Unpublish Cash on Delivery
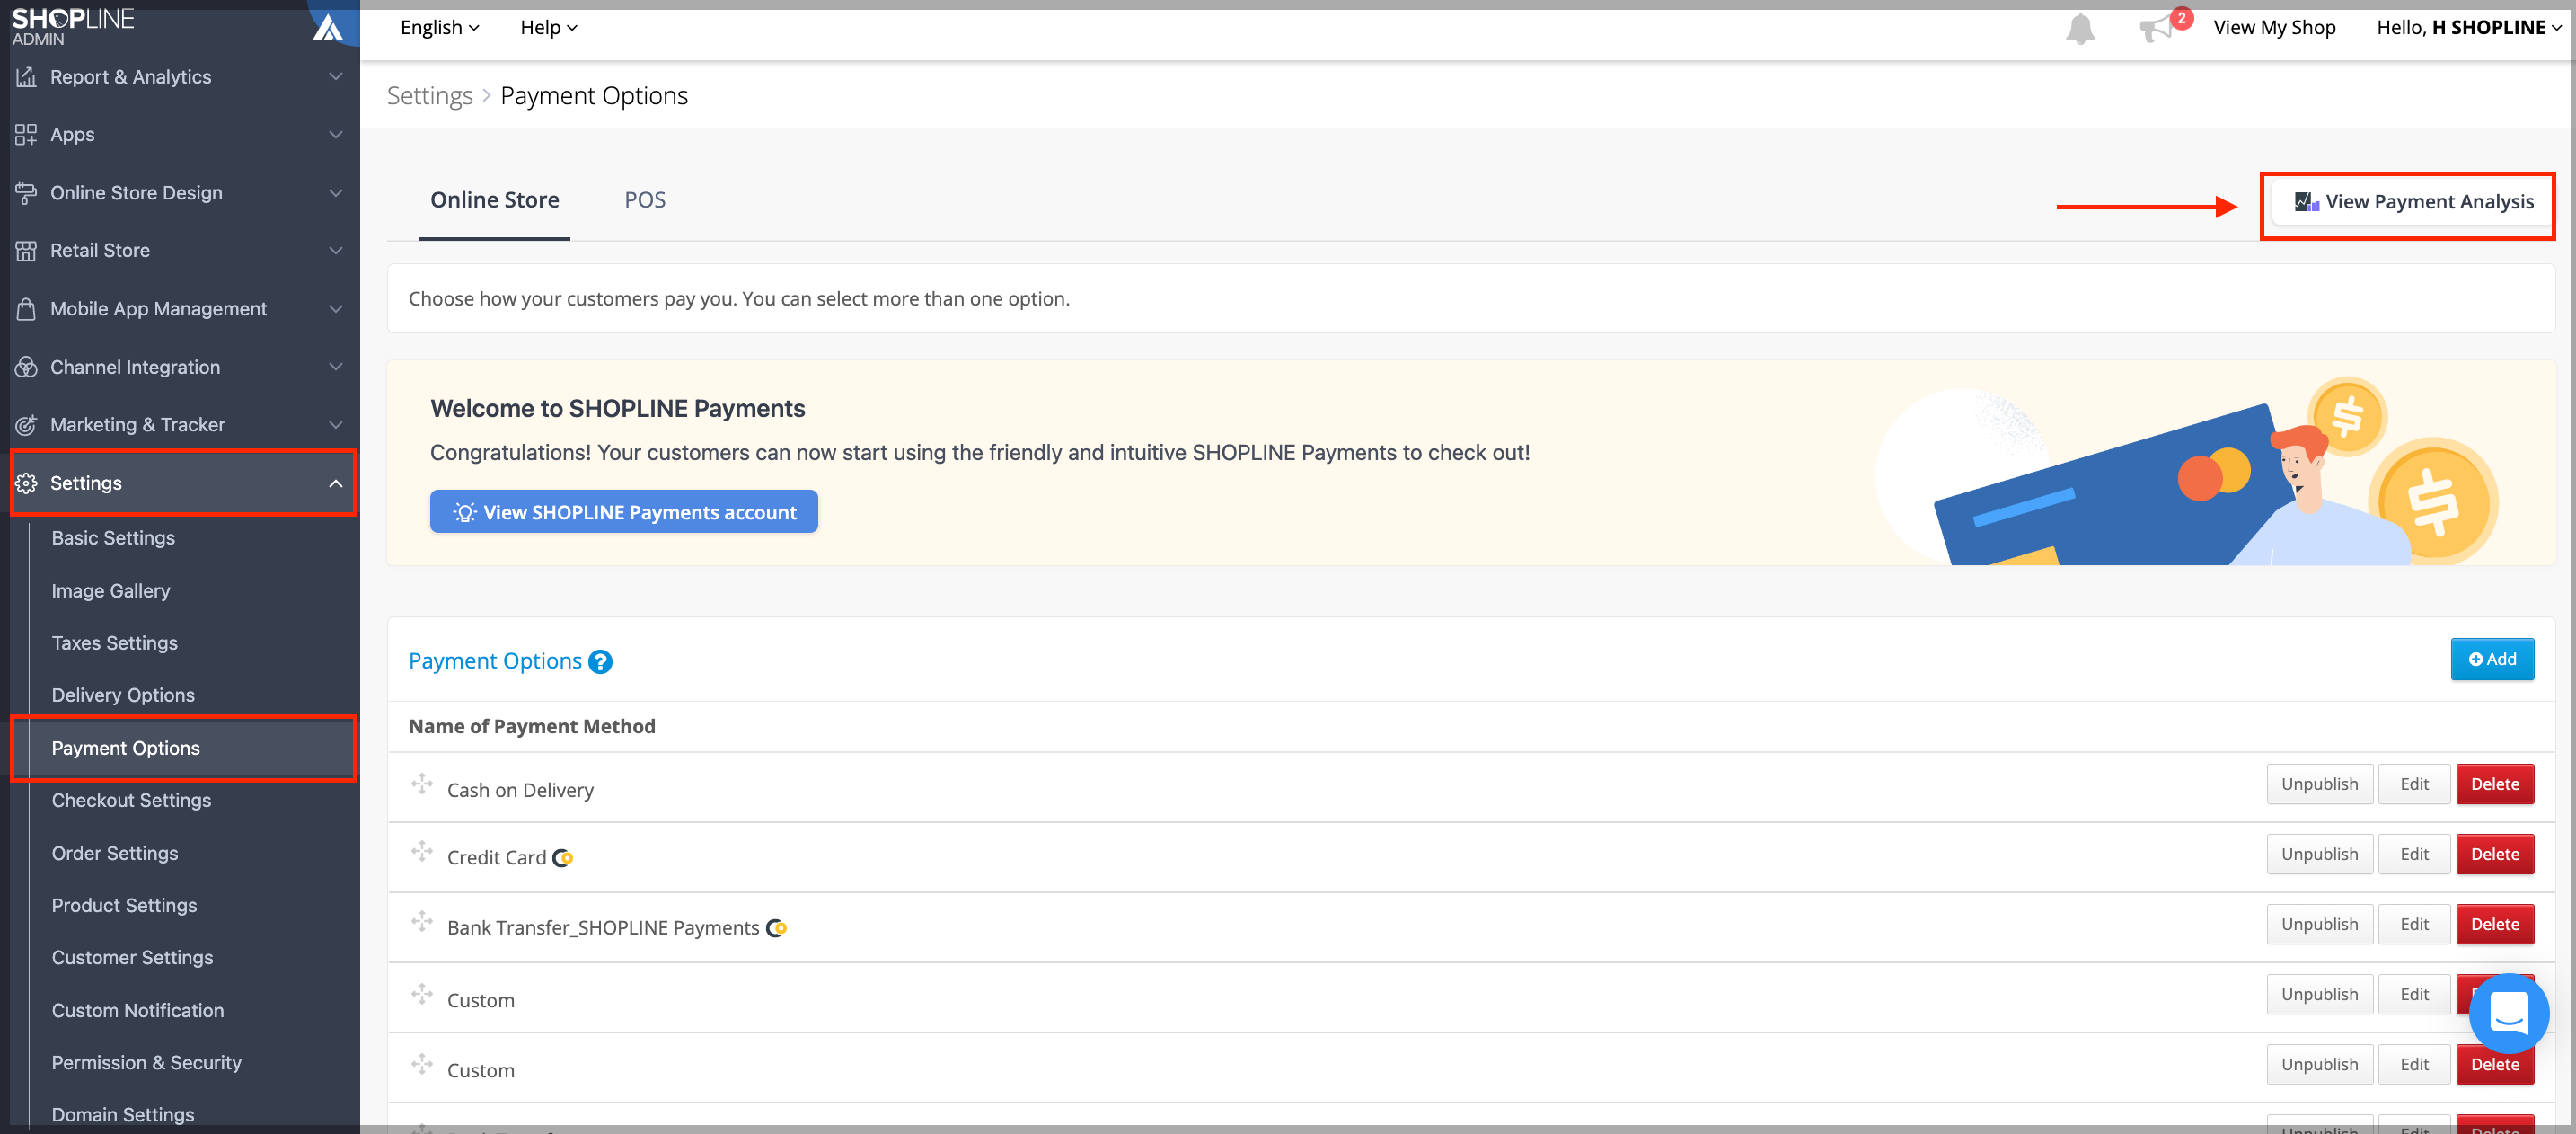The image size is (2576, 1134). coord(2319,784)
